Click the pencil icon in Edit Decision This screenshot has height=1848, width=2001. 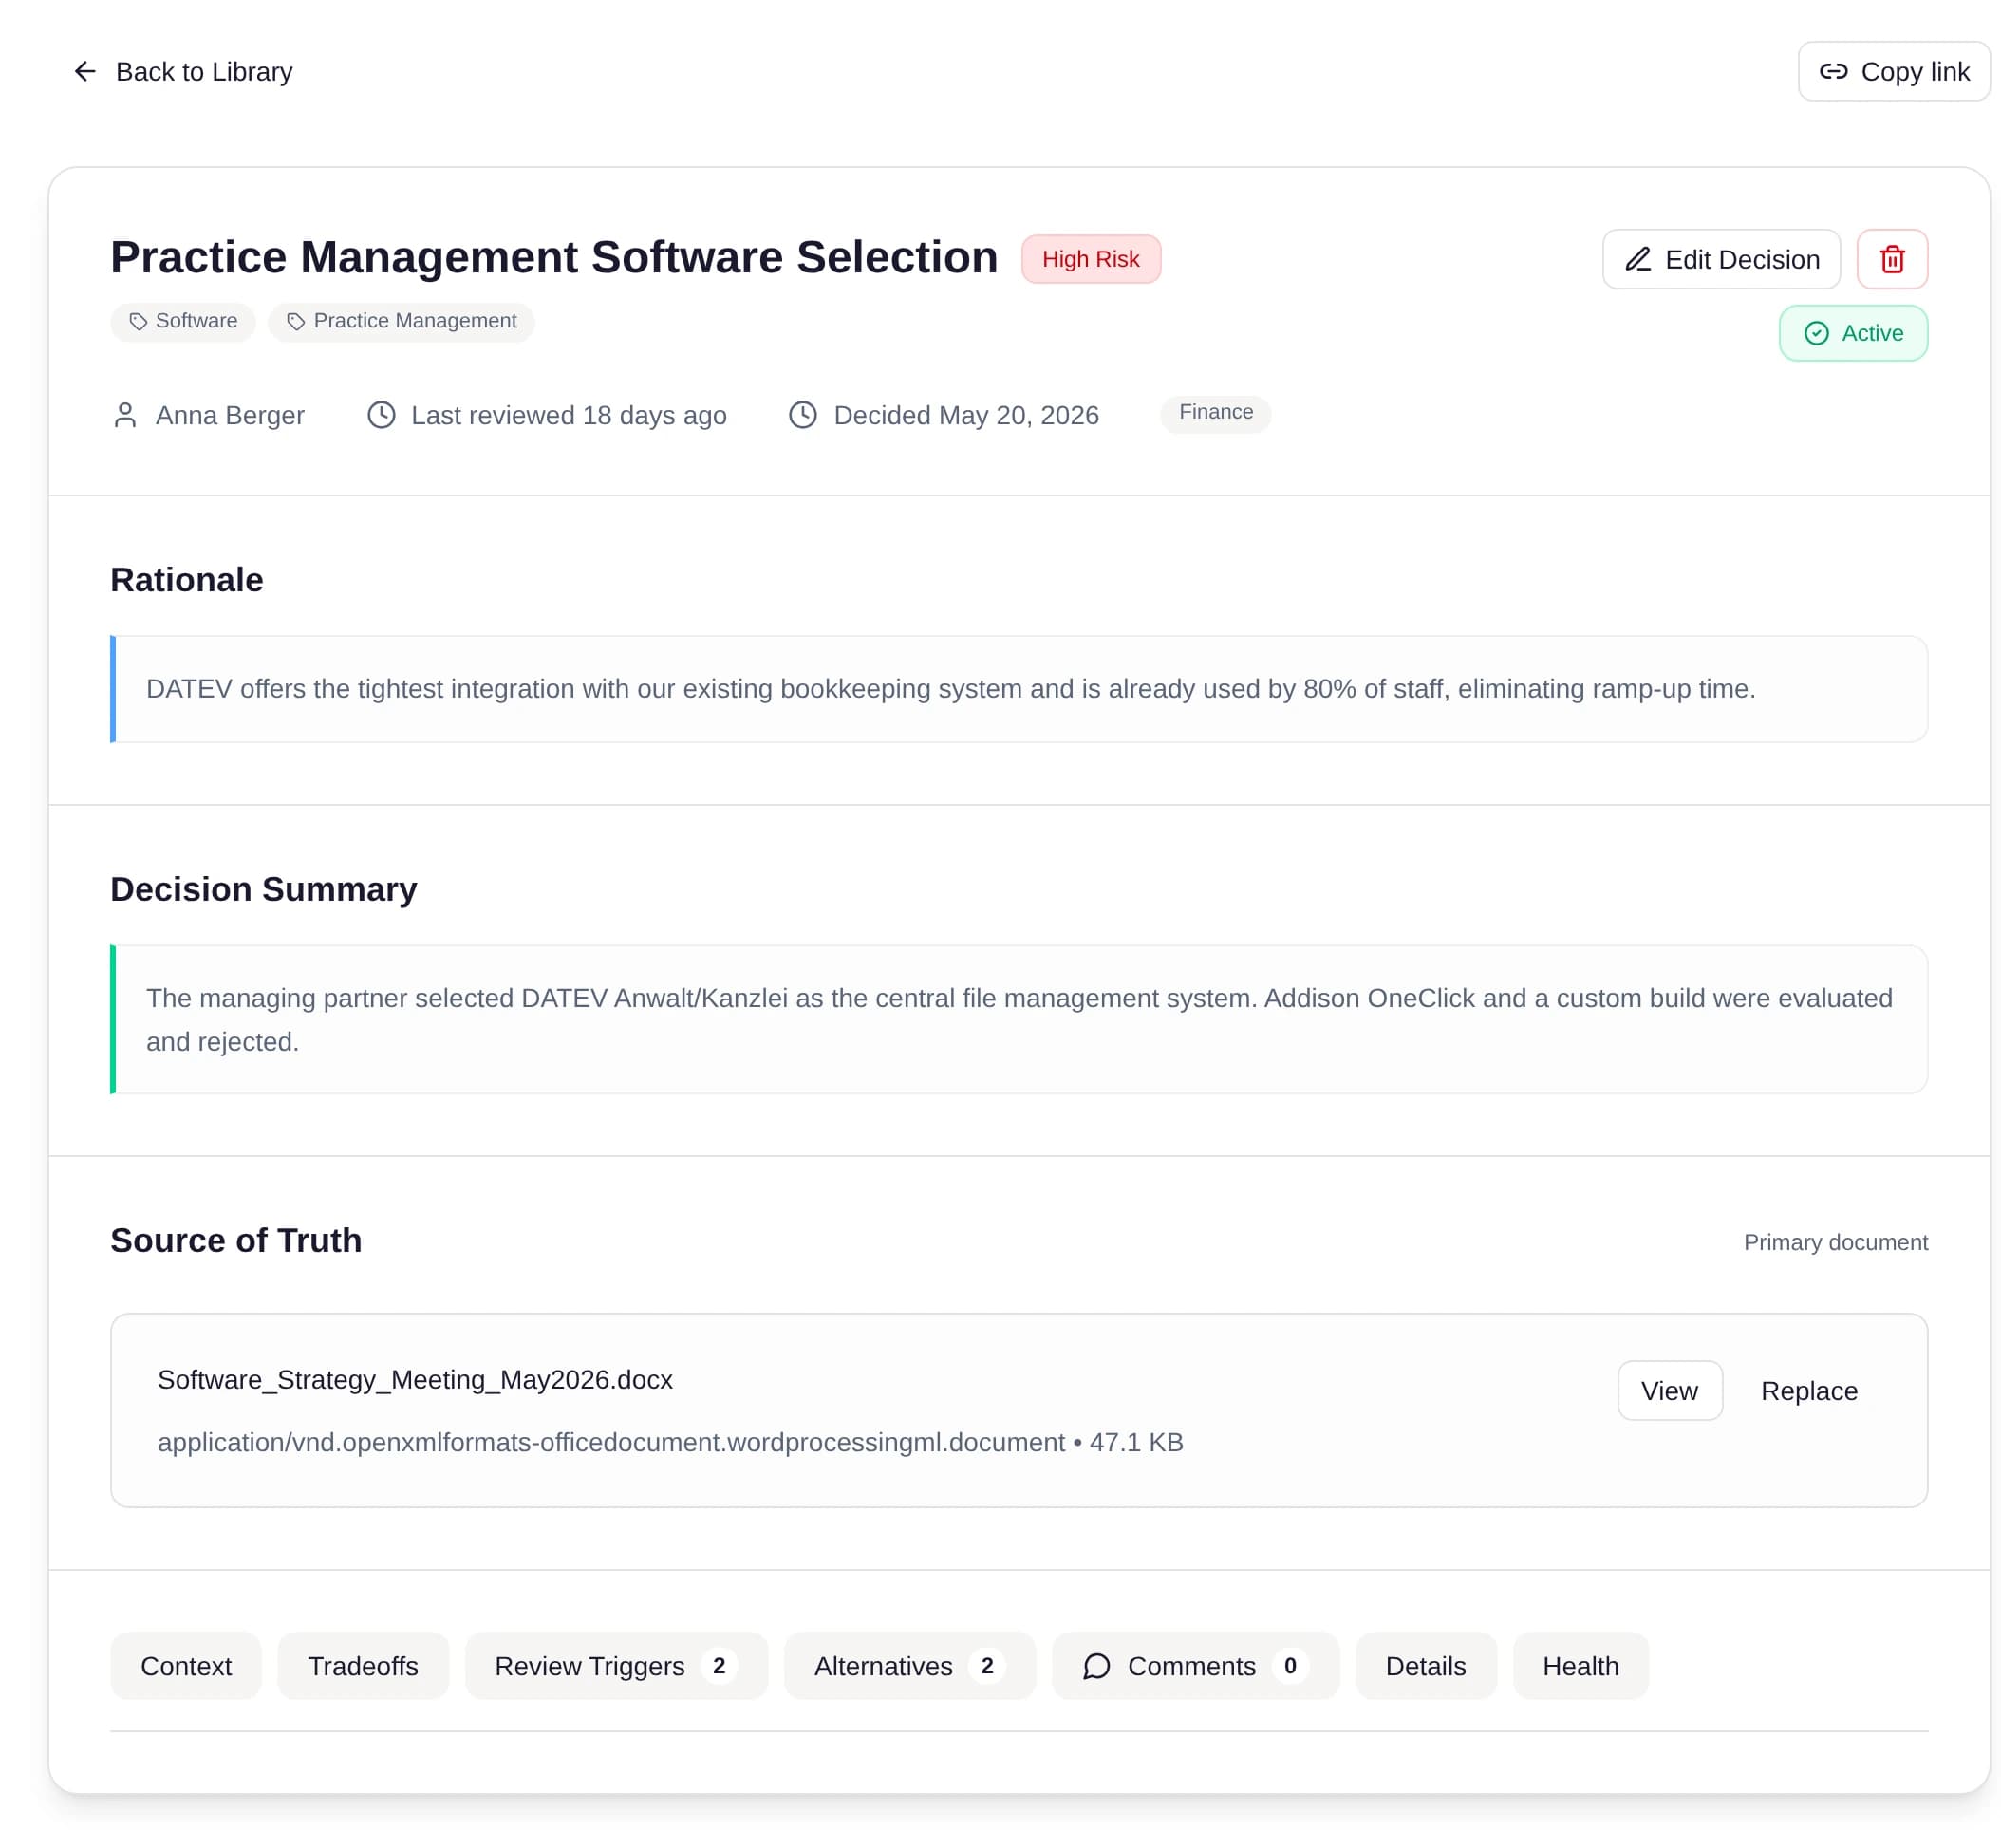(x=1638, y=260)
